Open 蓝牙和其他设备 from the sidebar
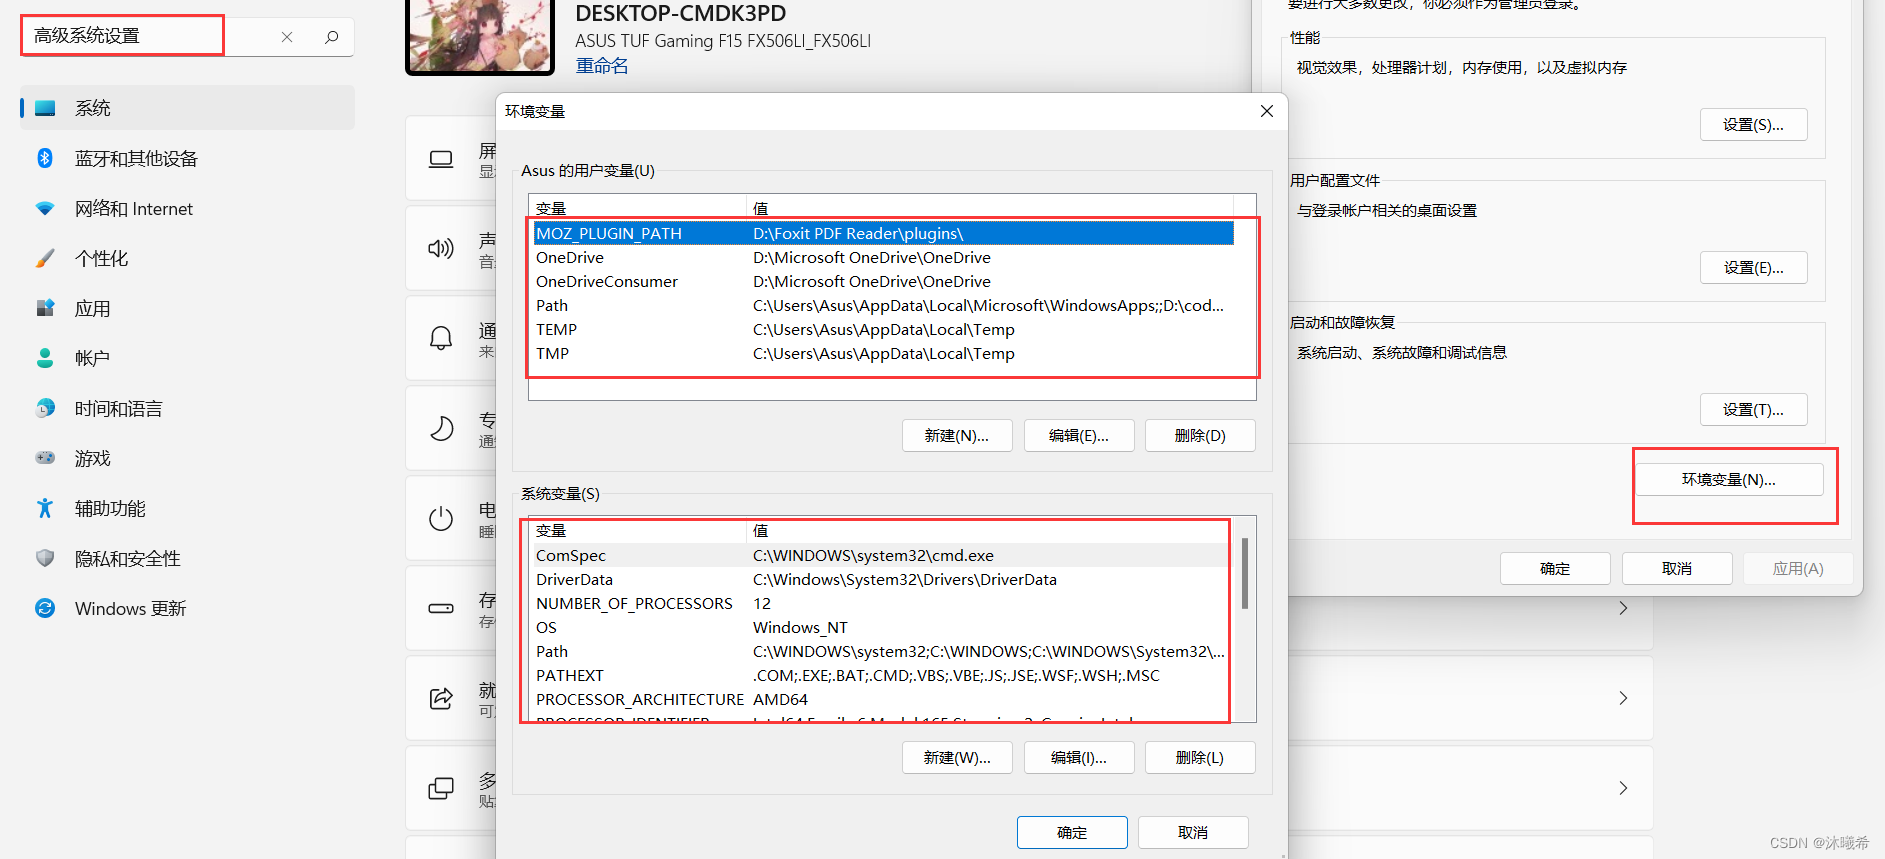This screenshot has height=859, width=1885. click(x=187, y=158)
